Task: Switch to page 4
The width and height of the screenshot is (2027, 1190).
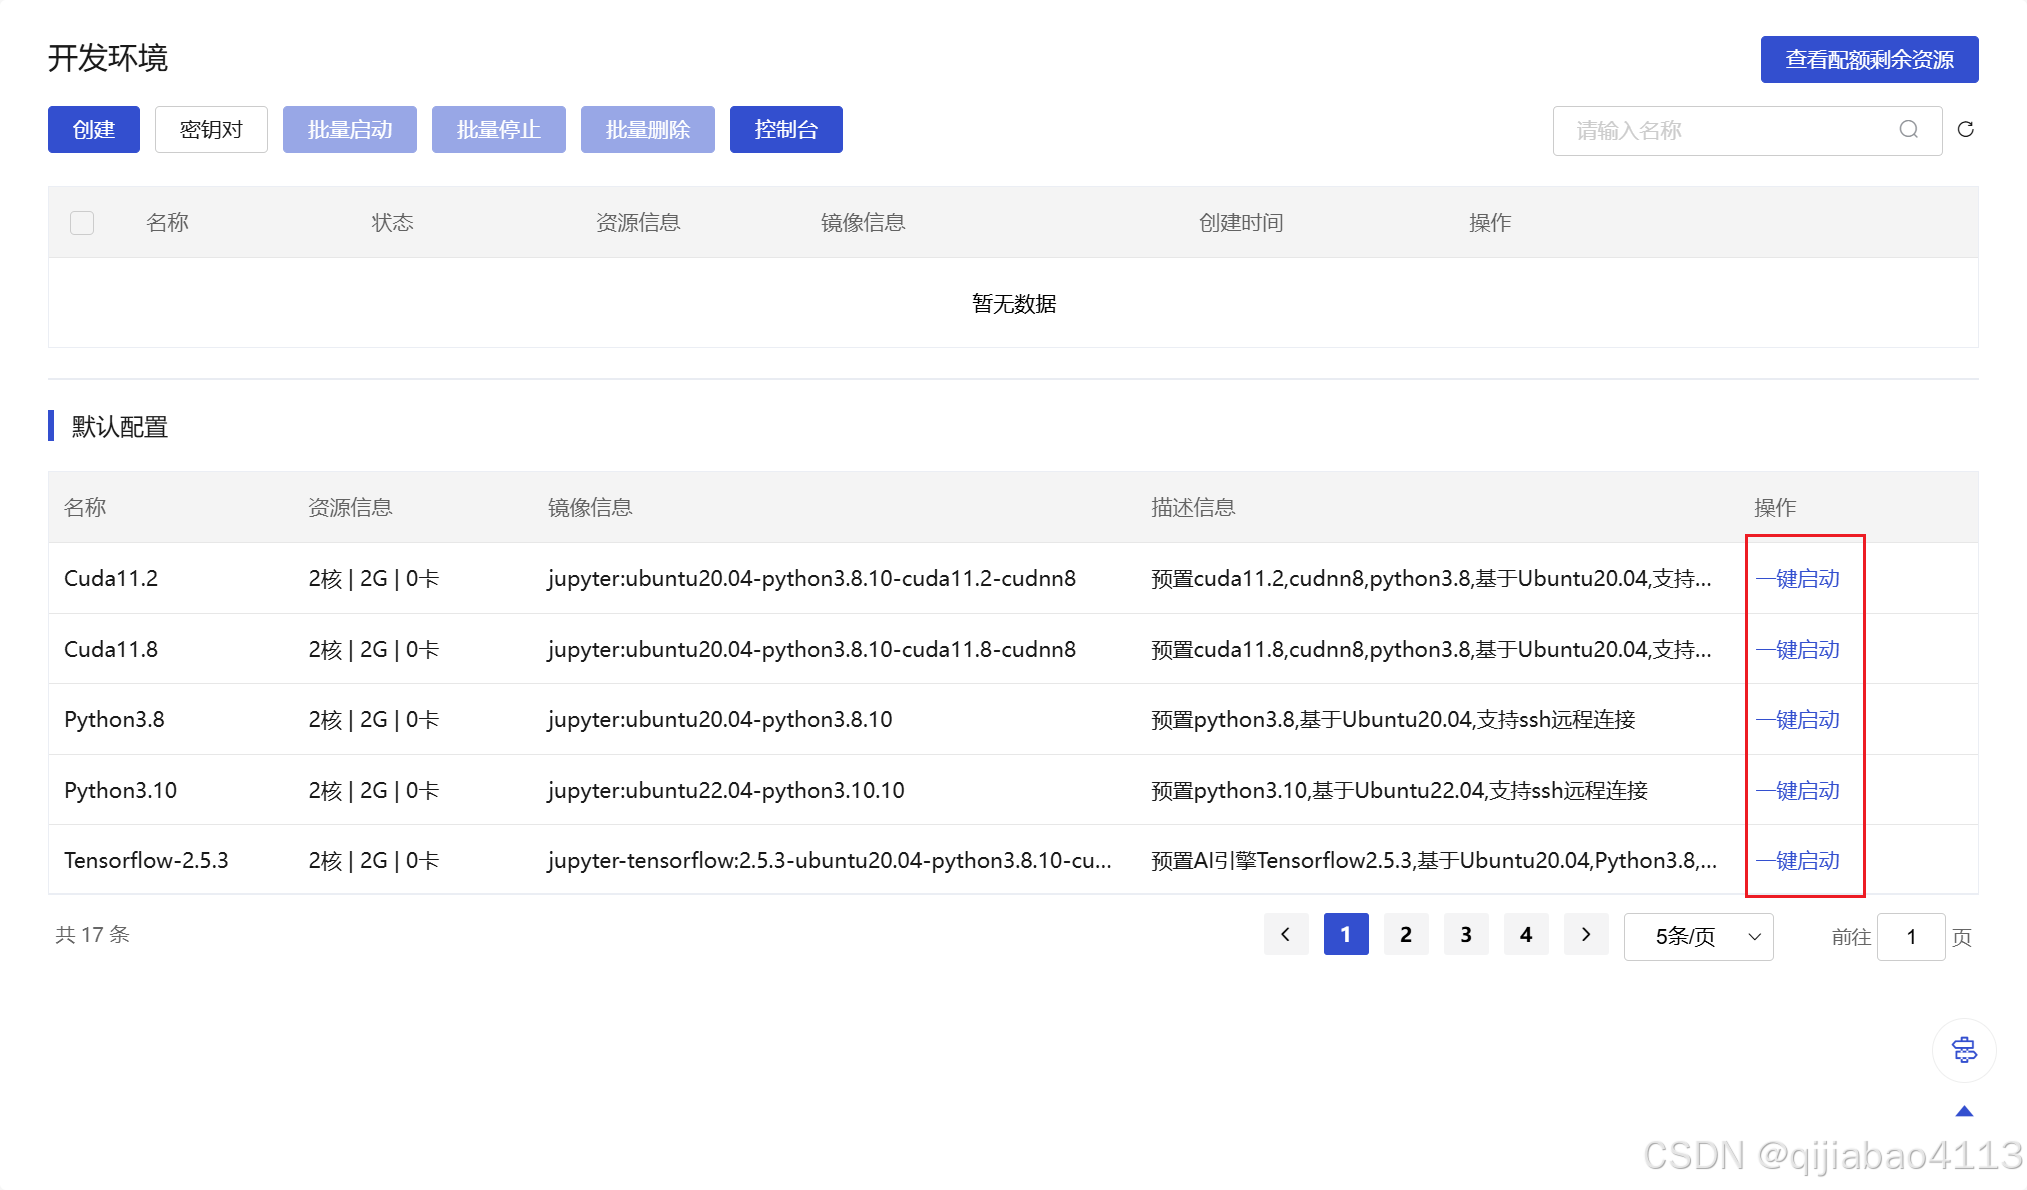Action: point(1526,935)
